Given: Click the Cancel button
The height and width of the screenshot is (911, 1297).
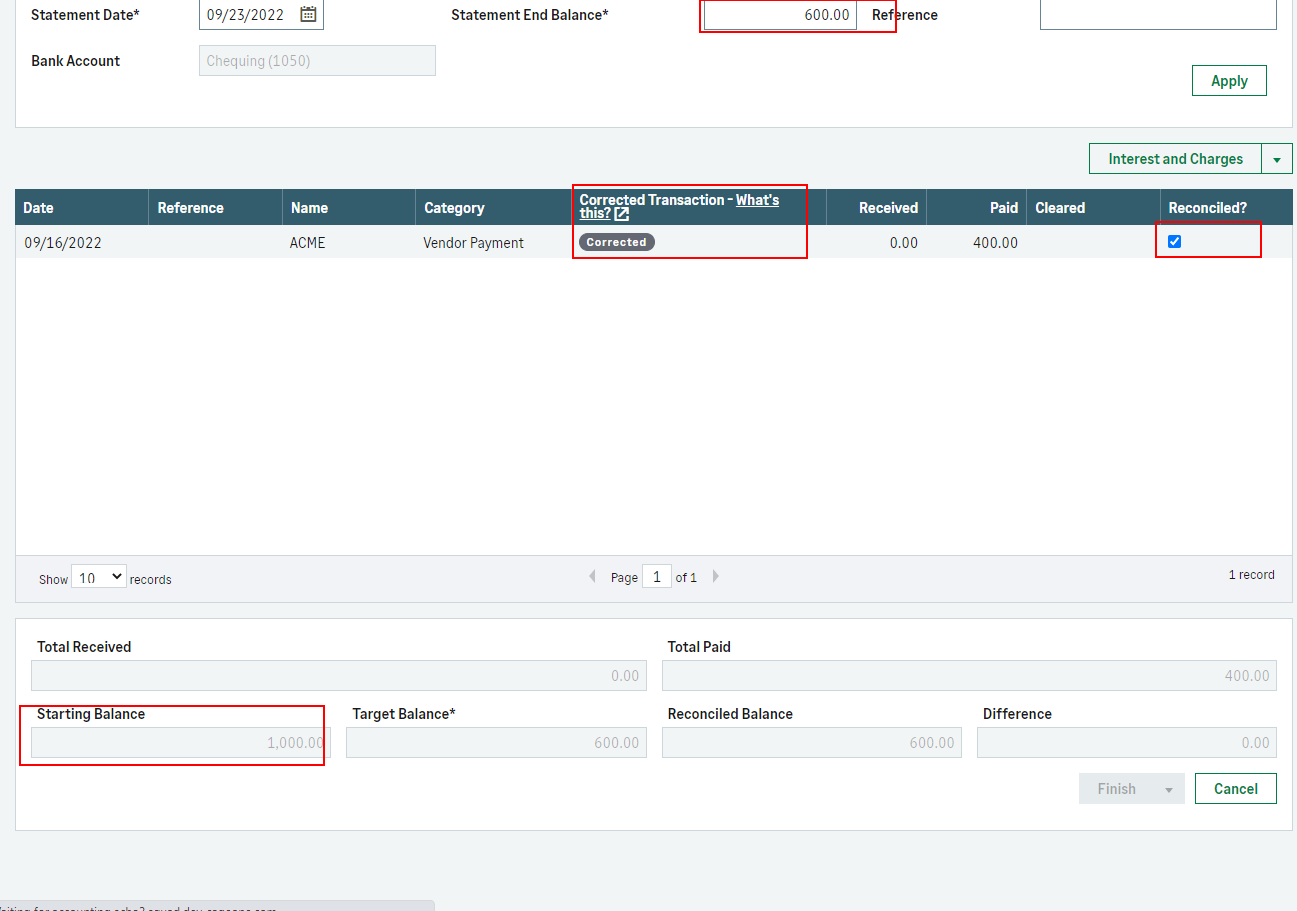Looking at the screenshot, I should (1235, 789).
